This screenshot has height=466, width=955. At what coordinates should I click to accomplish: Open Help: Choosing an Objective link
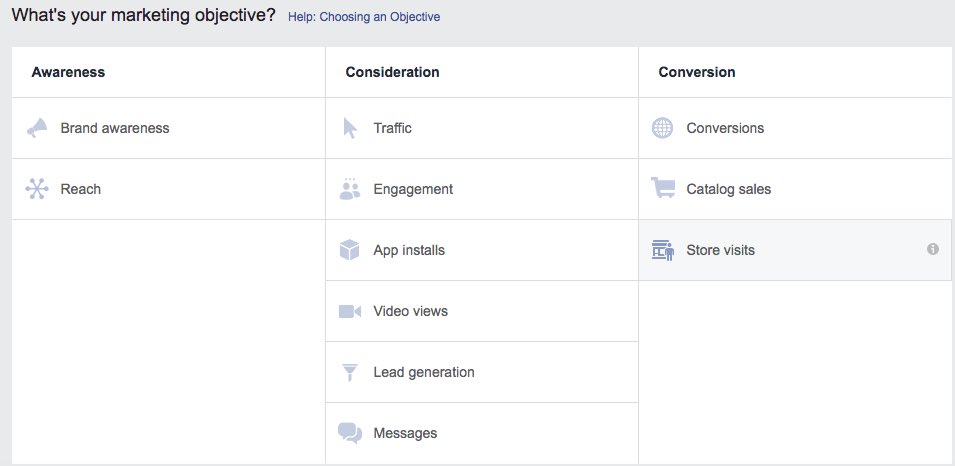tap(363, 17)
